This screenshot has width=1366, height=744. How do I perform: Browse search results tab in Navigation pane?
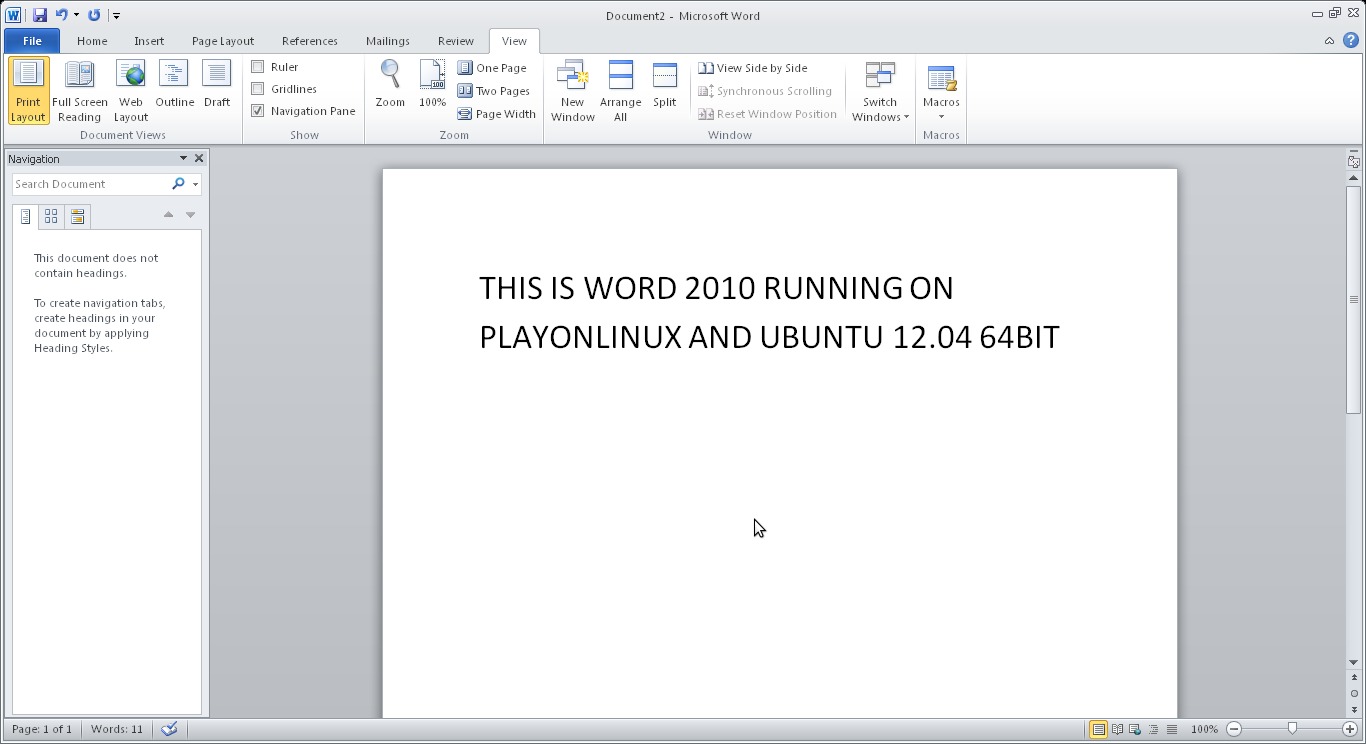77,215
